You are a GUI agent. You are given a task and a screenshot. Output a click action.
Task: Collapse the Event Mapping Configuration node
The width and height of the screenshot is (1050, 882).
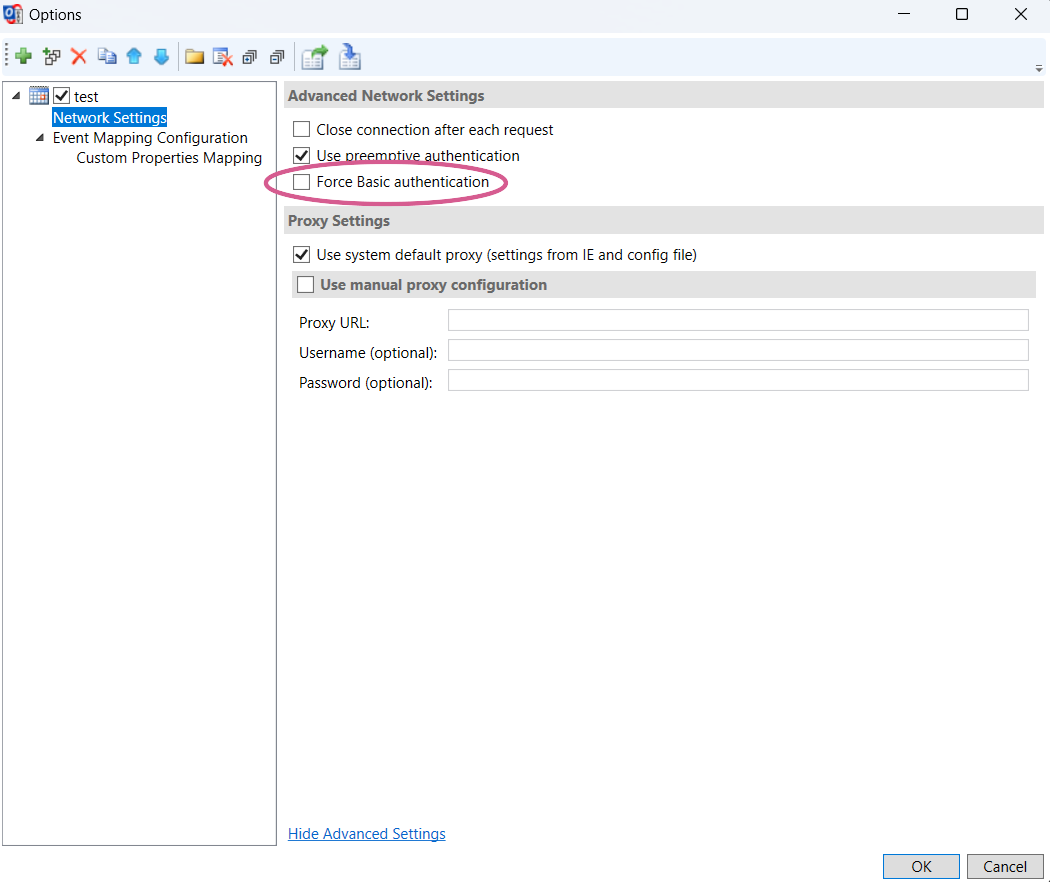tap(40, 138)
